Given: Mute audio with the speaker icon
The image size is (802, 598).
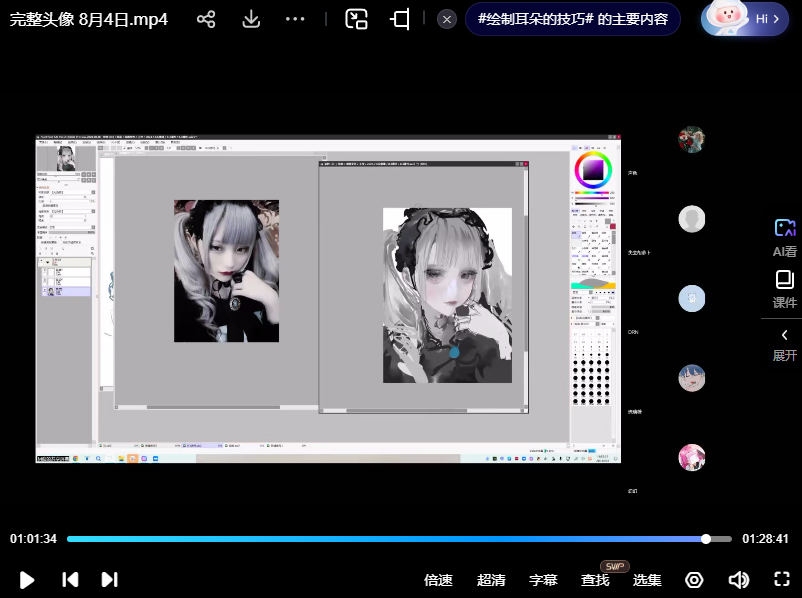Looking at the screenshot, I should pyautogui.click(x=739, y=580).
